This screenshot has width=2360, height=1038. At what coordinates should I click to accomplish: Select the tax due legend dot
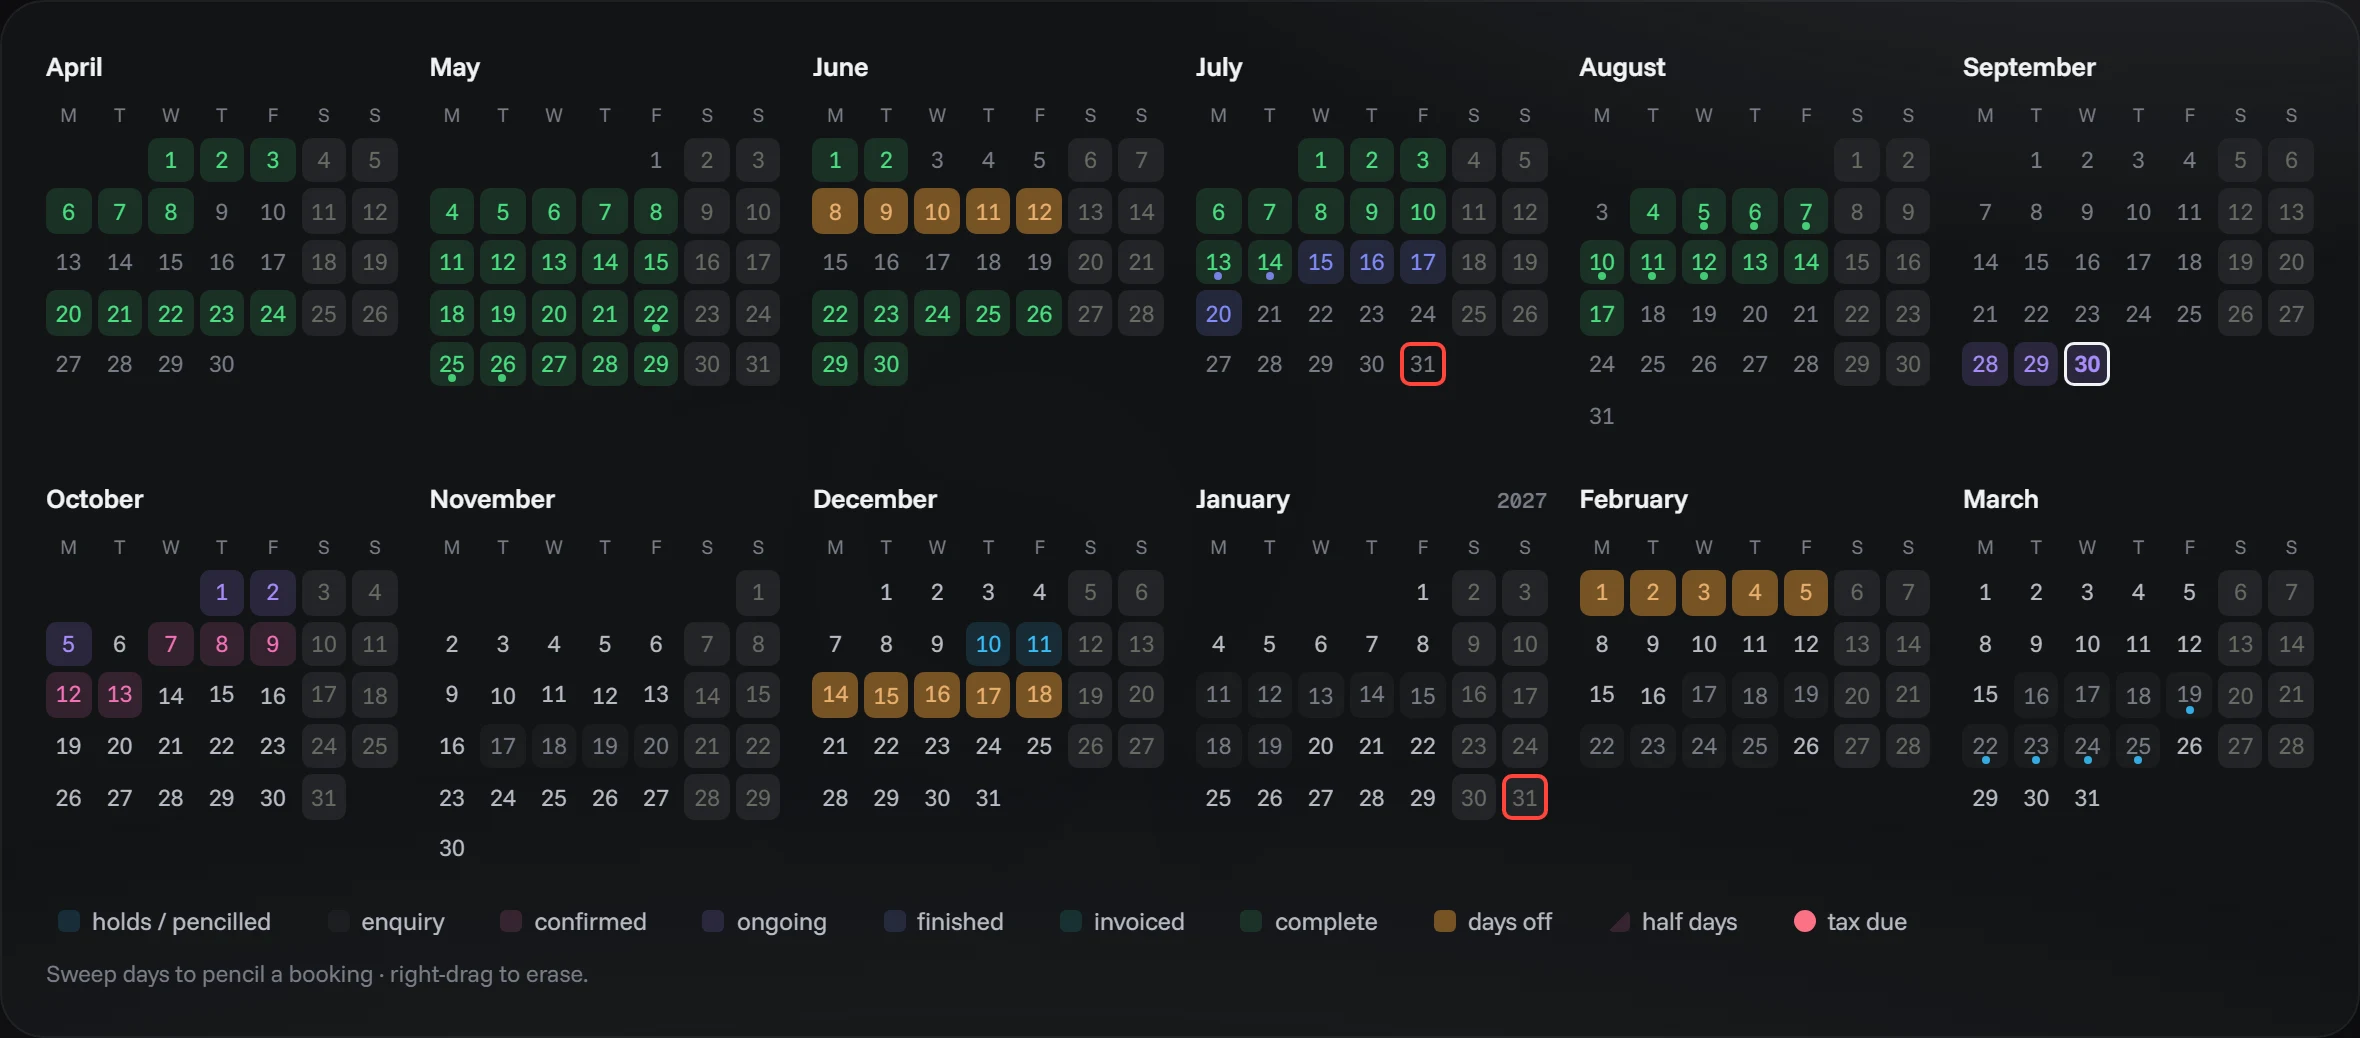tap(1805, 921)
